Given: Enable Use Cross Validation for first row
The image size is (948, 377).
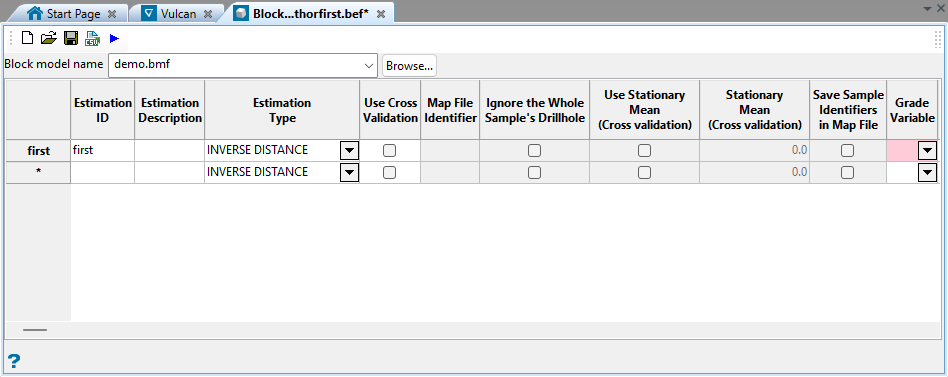Looking at the screenshot, I should pos(390,150).
